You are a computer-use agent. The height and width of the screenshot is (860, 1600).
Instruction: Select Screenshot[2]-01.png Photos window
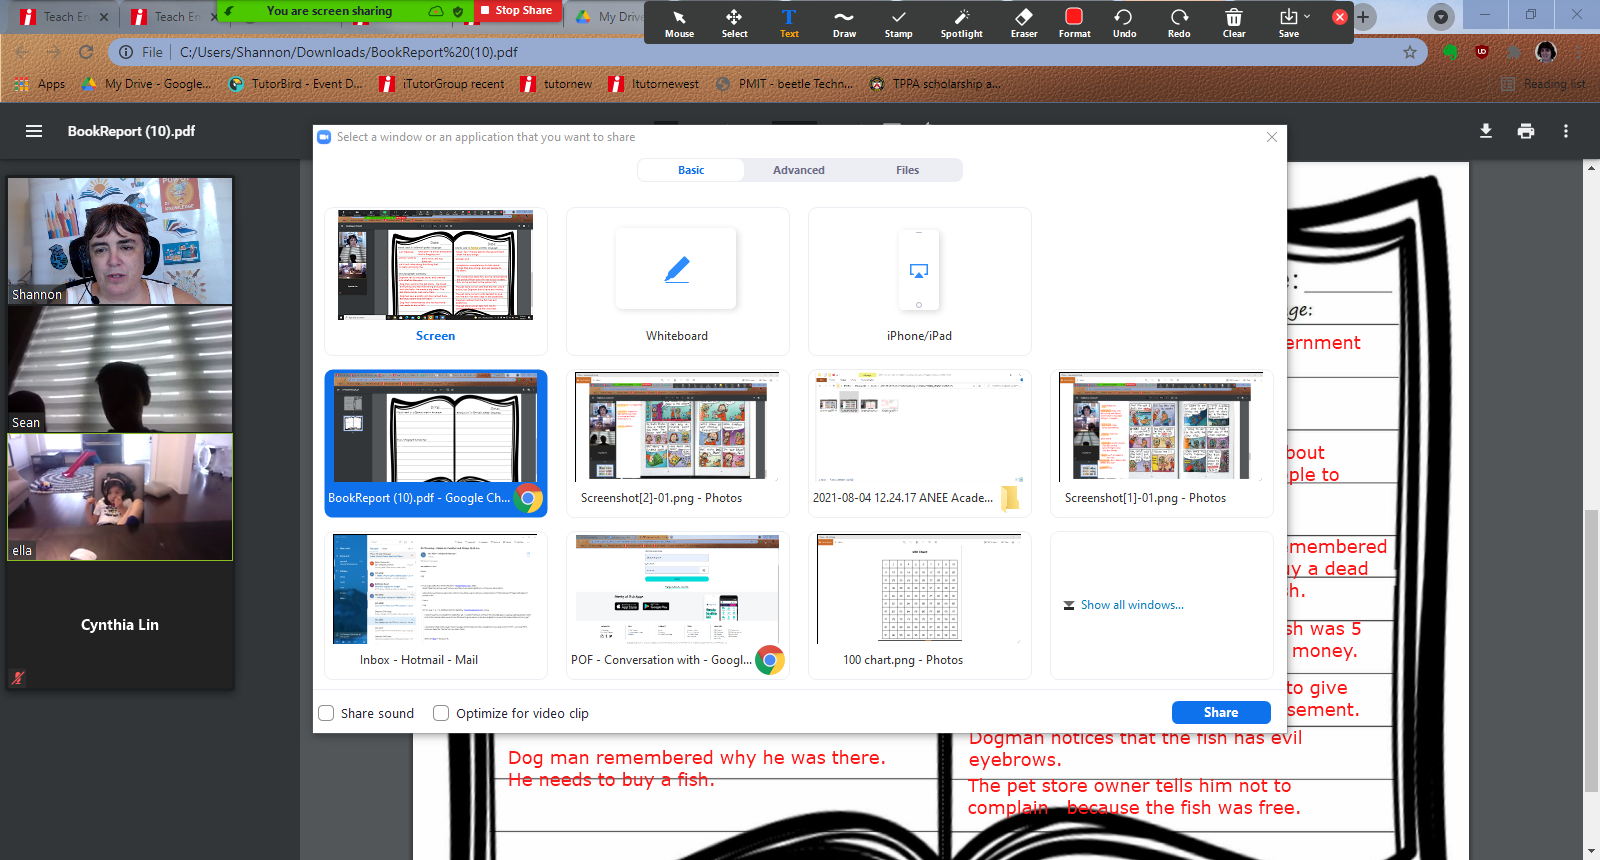click(x=678, y=443)
